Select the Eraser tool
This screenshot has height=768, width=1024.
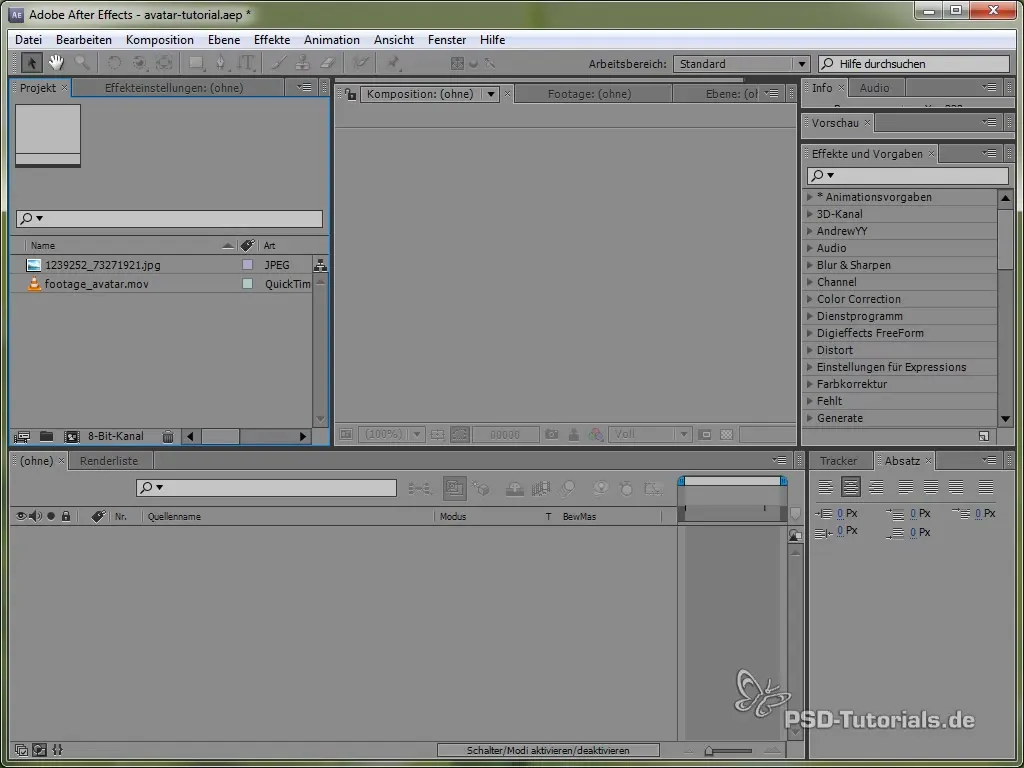coord(327,63)
